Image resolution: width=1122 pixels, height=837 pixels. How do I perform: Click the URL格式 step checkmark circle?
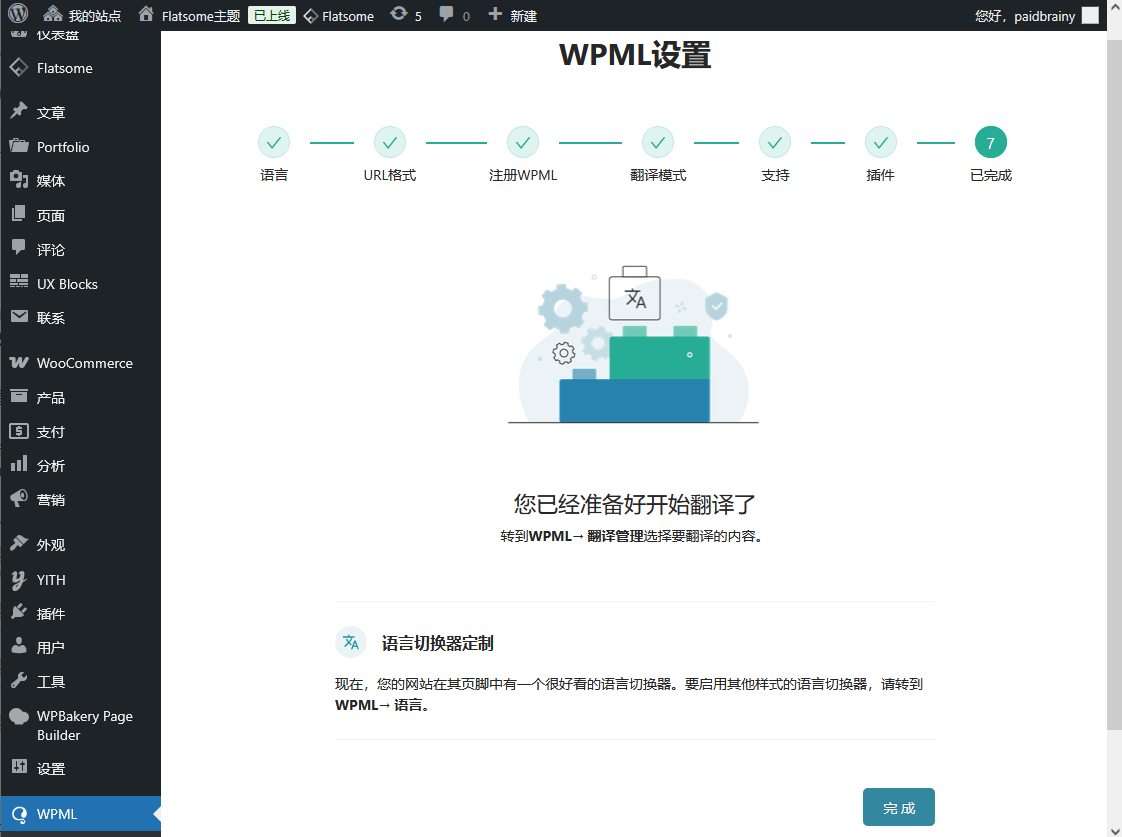[x=390, y=142]
